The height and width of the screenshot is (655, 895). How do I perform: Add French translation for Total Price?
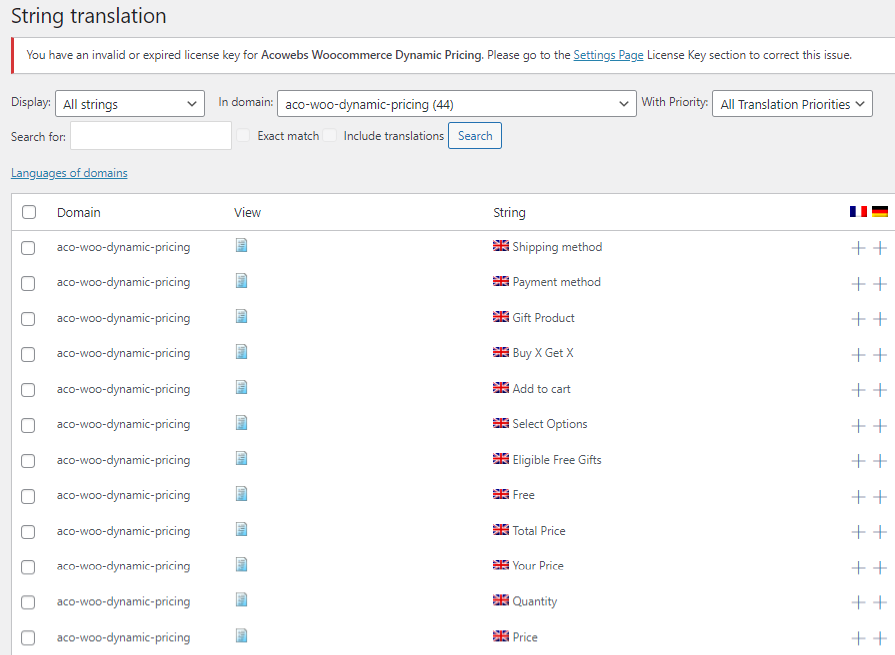(x=858, y=532)
